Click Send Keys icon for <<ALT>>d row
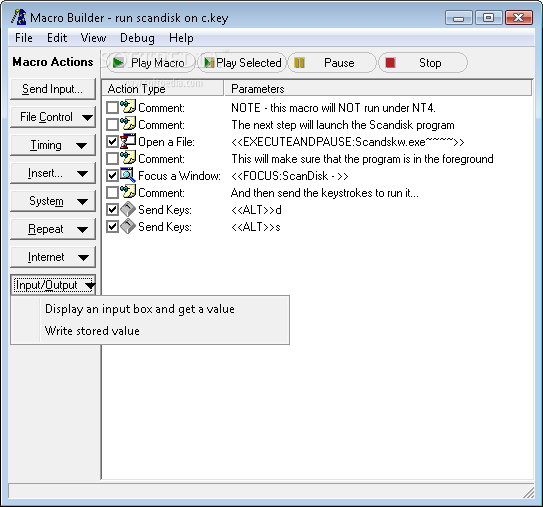This screenshot has height=507, width=543. coord(128,209)
